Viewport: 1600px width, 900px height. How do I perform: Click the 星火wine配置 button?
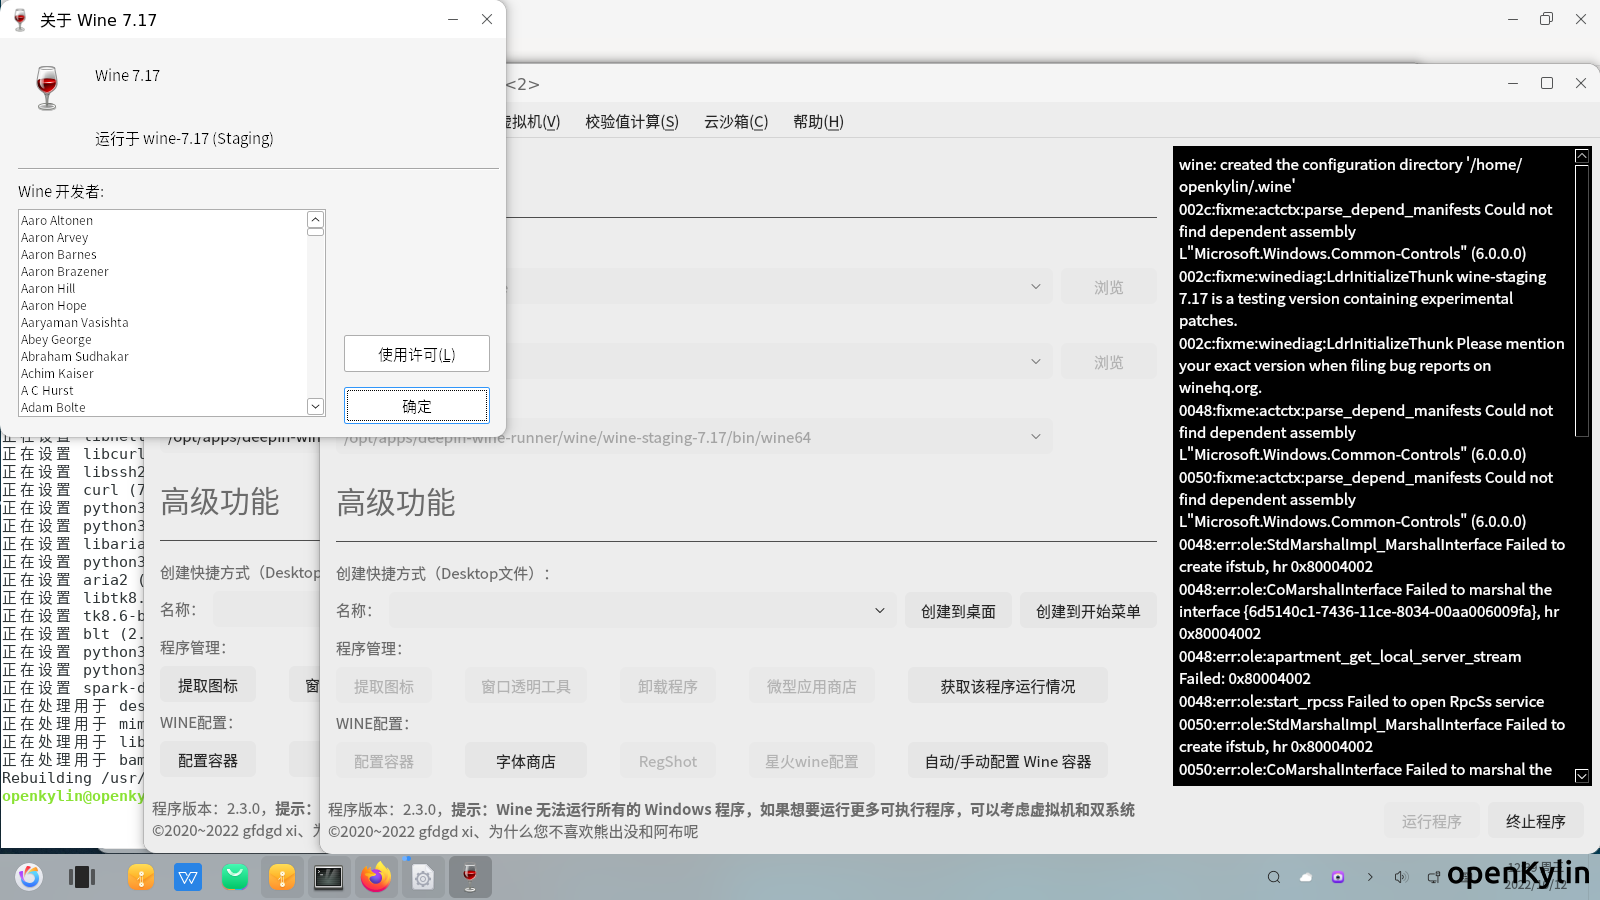pyautogui.click(x=812, y=761)
